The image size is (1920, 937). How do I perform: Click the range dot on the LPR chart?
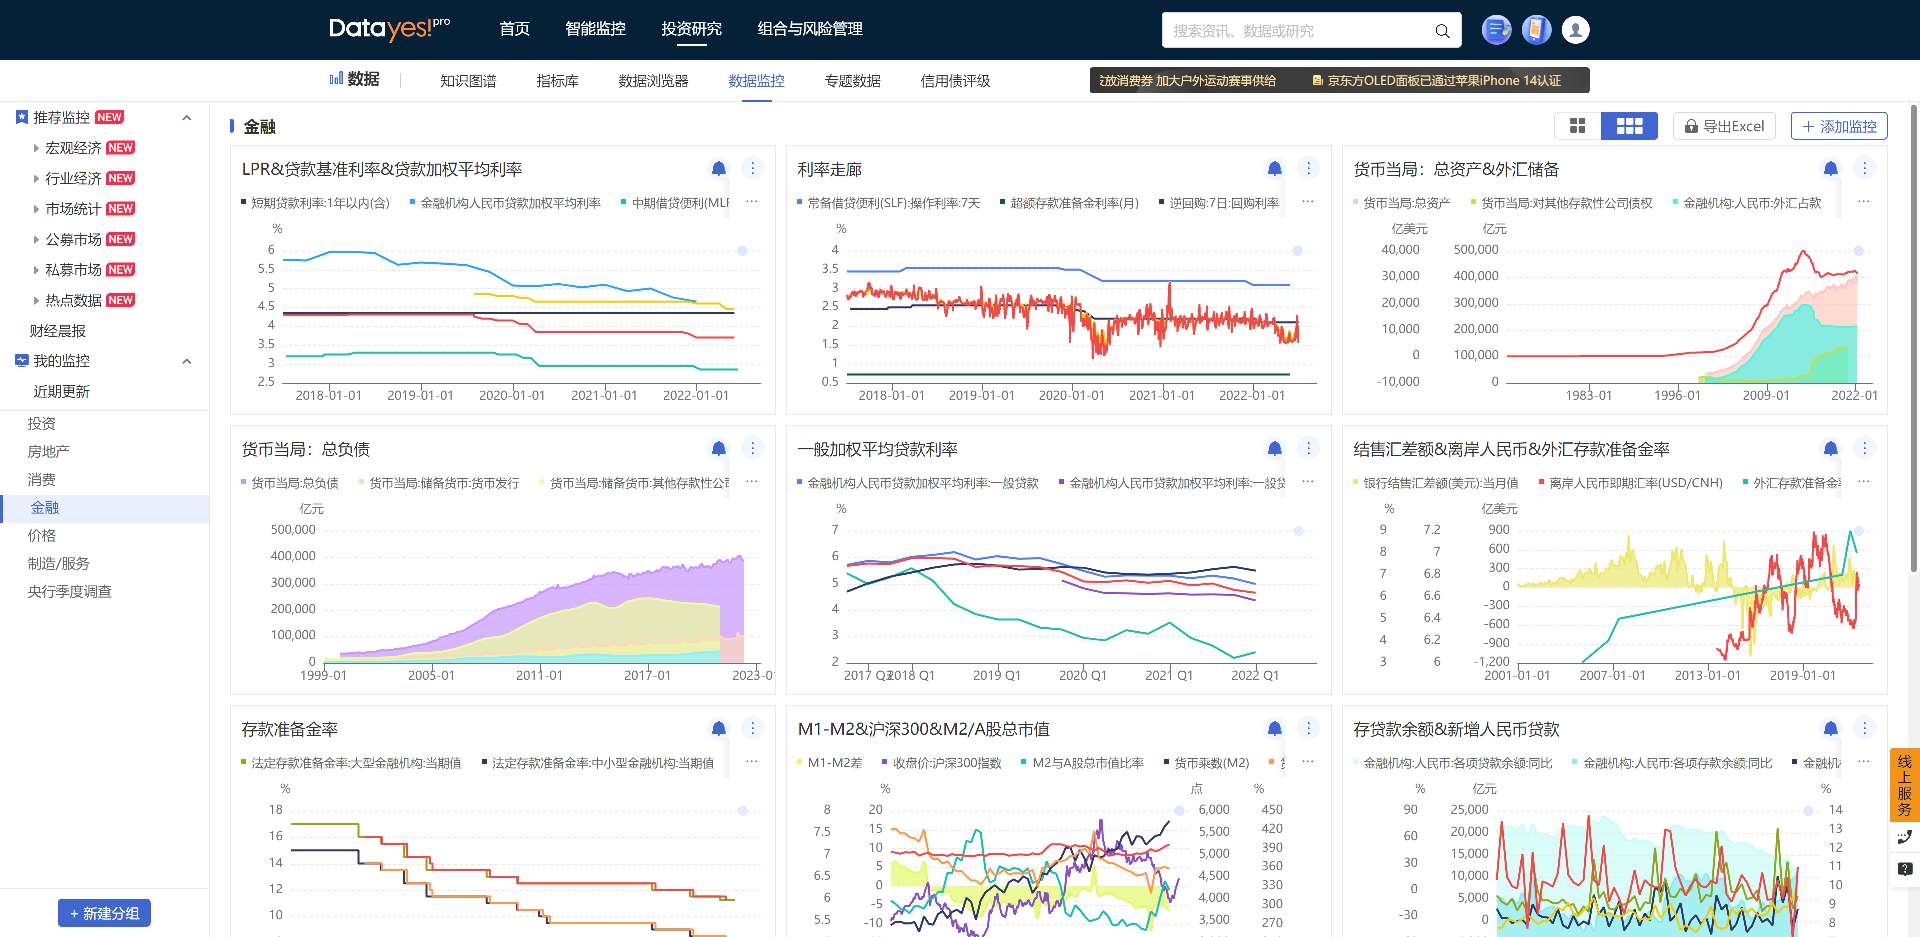pyautogui.click(x=742, y=251)
